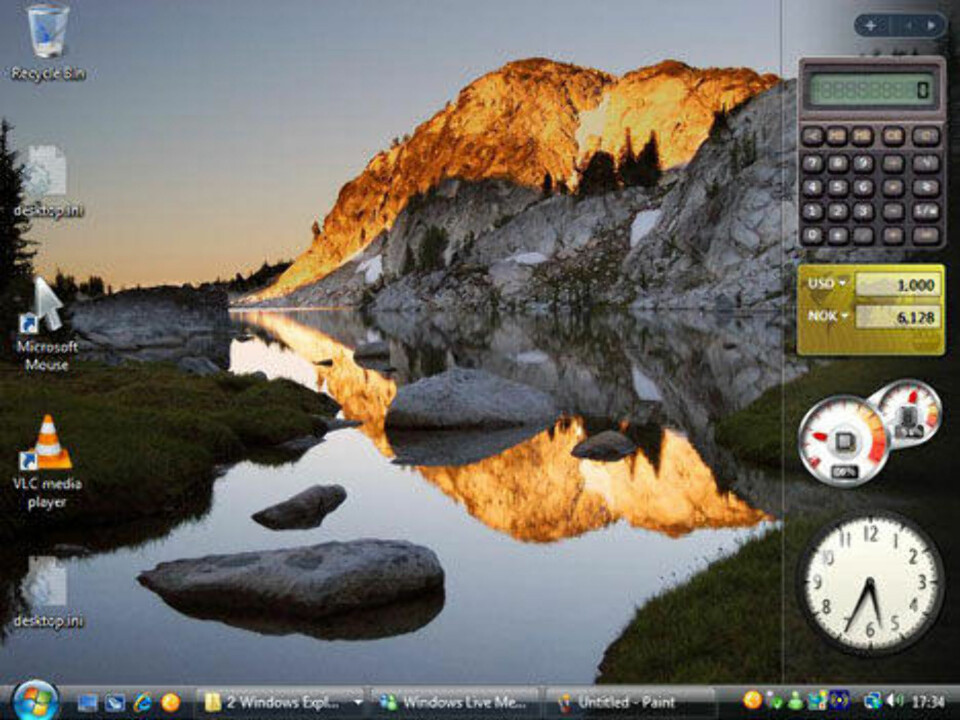The width and height of the screenshot is (960, 720).
Task: Switch to Untitled - Paint taskbar button
Action: point(632,702)
